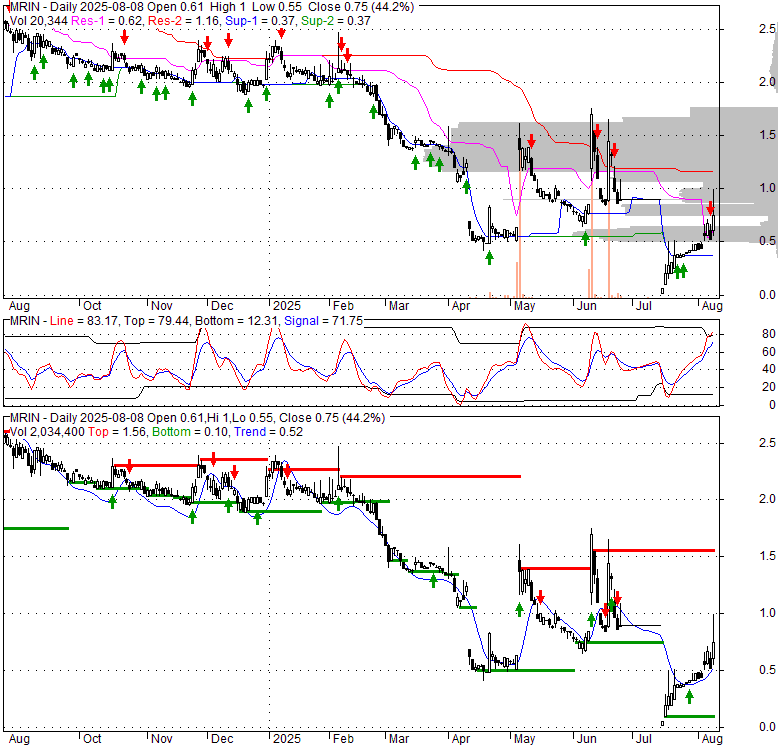This screenshot has width=780, height=745.
Task: Click the red down arrow in mid-May on the bottom chart
Action: [540, 598]
